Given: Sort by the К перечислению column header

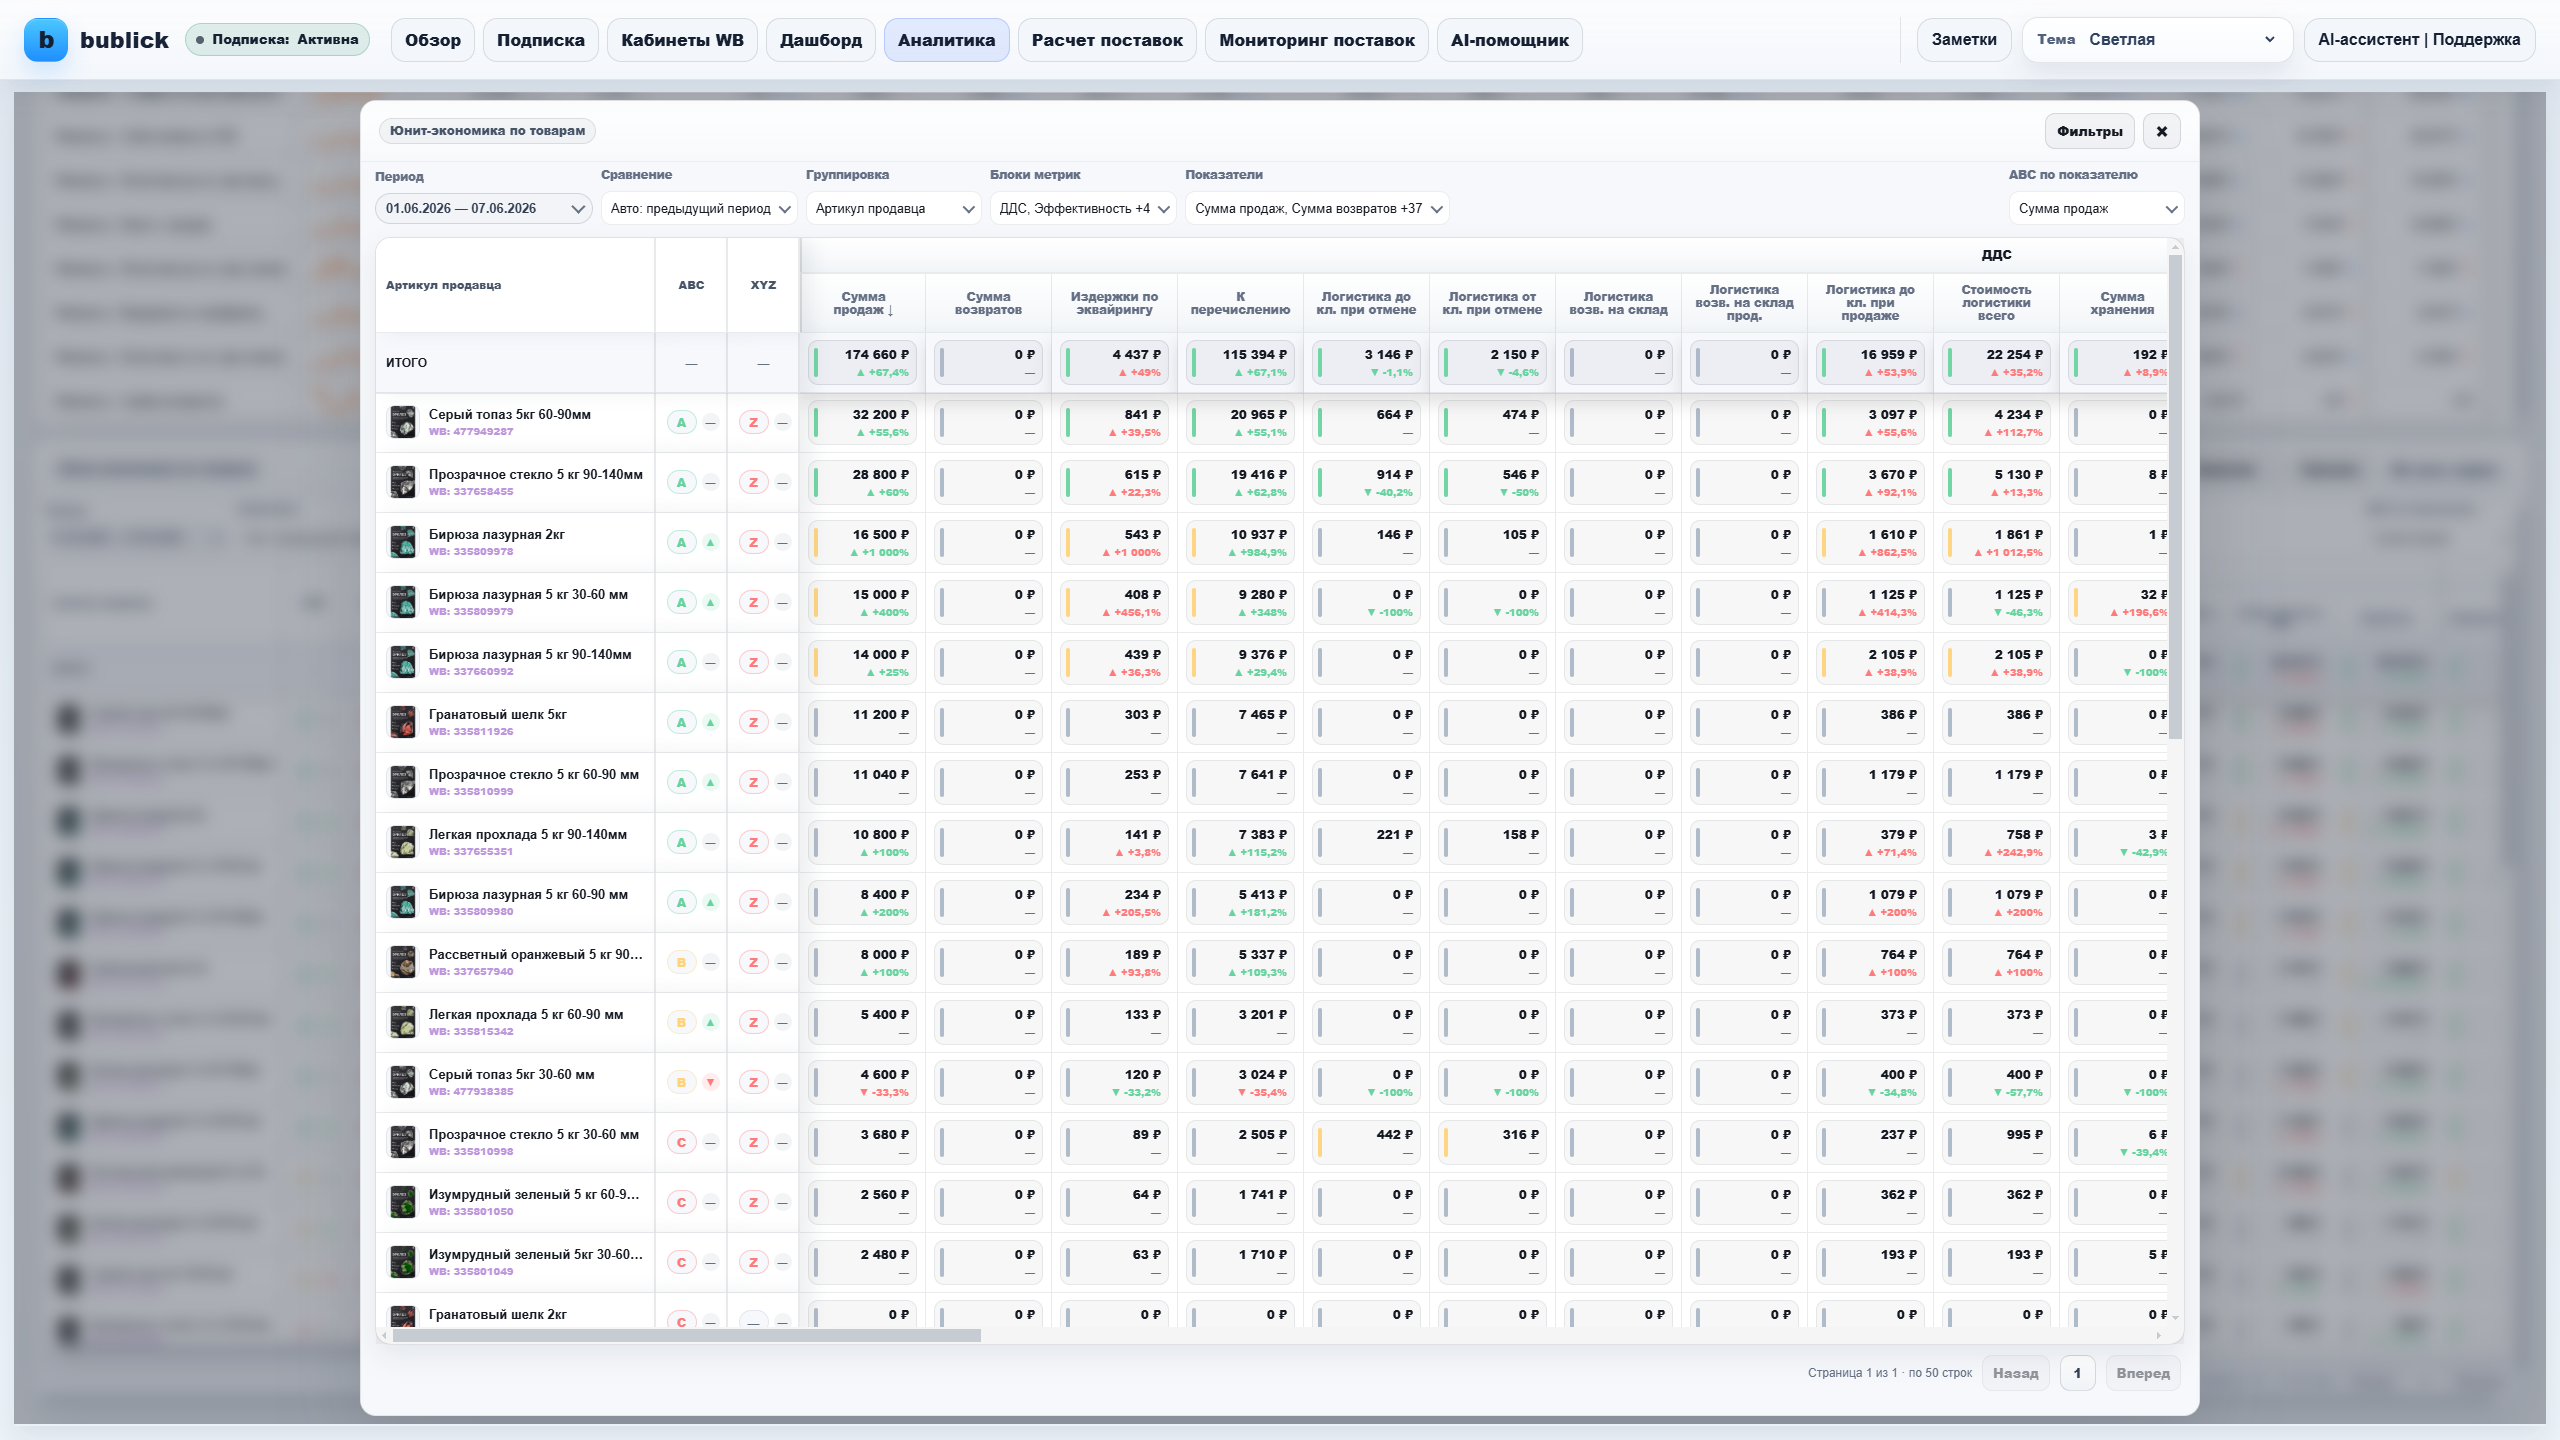Looking at the screenshot, I should pyautogui.click(x=1240, y=303).
